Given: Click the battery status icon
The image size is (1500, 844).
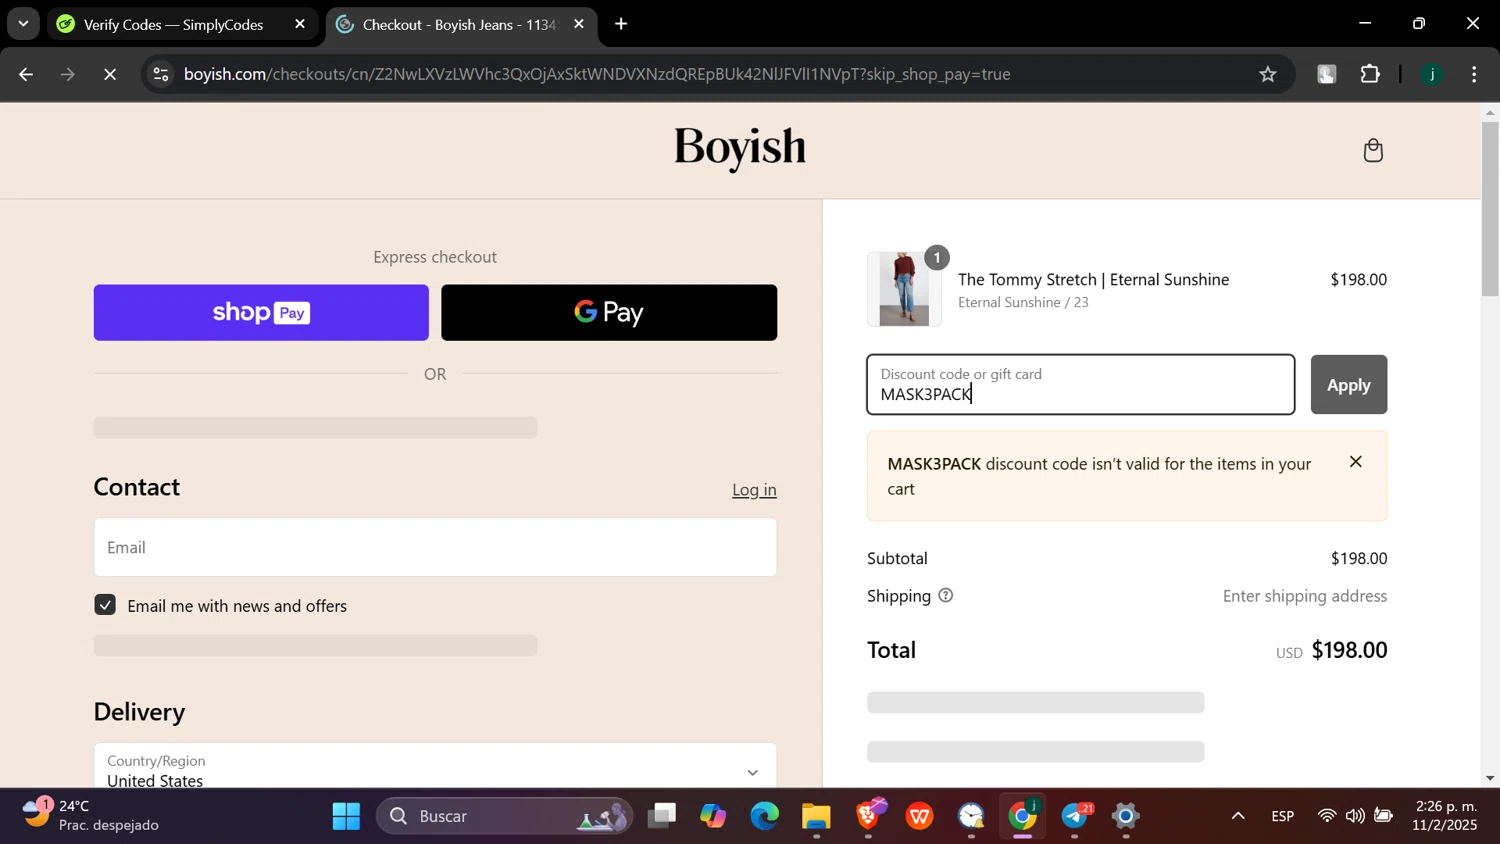Looking at the screenshot, I should [x=1384, y=816].
